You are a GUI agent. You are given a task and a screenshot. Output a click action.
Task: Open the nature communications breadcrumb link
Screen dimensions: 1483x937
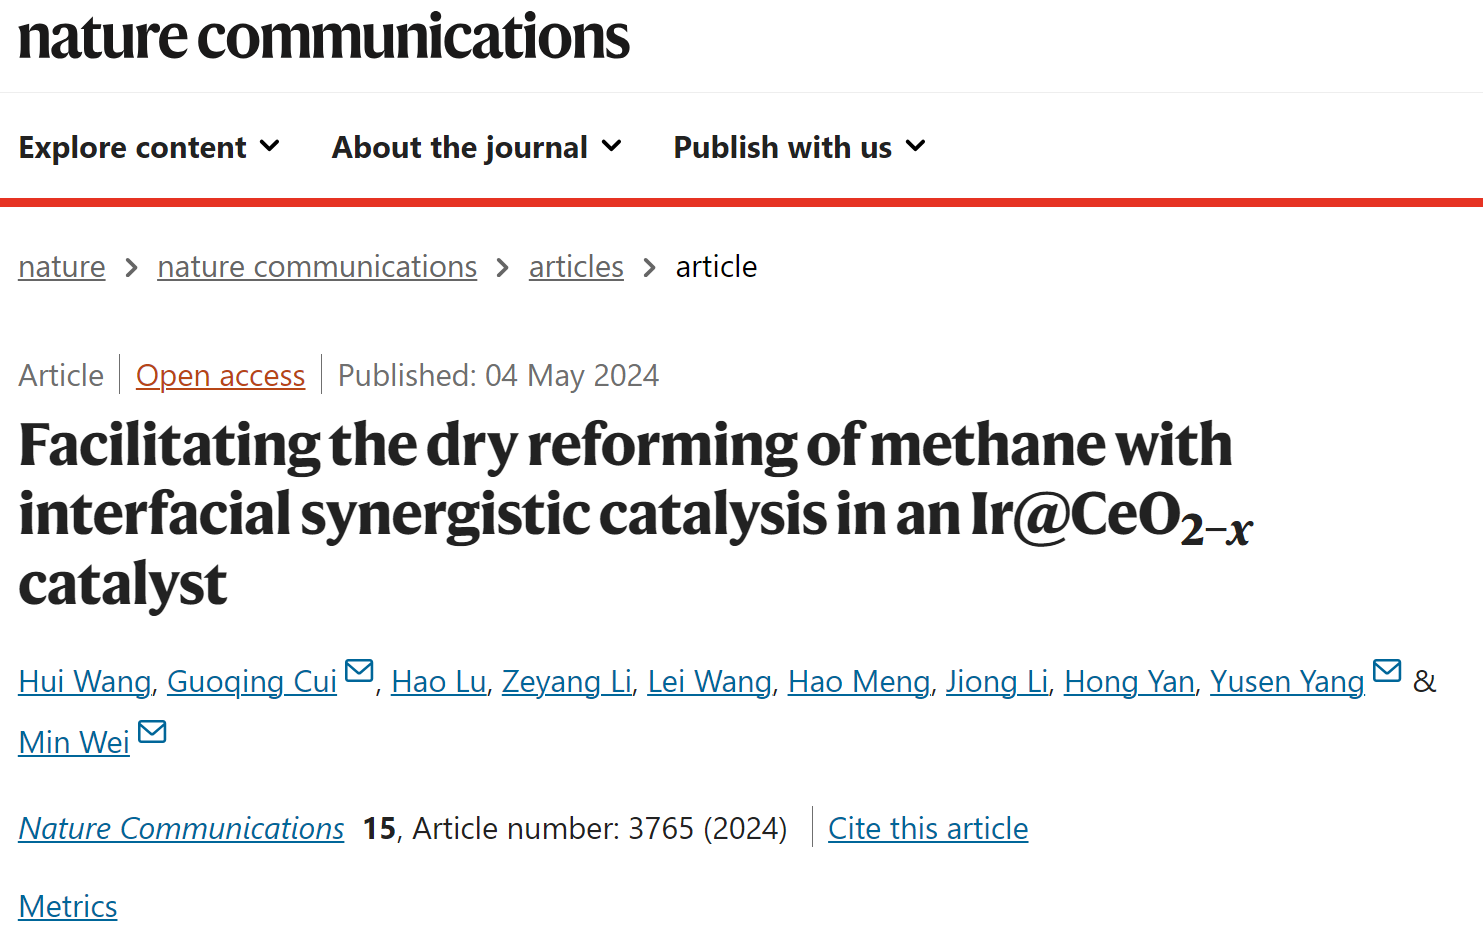pos(317,267)
